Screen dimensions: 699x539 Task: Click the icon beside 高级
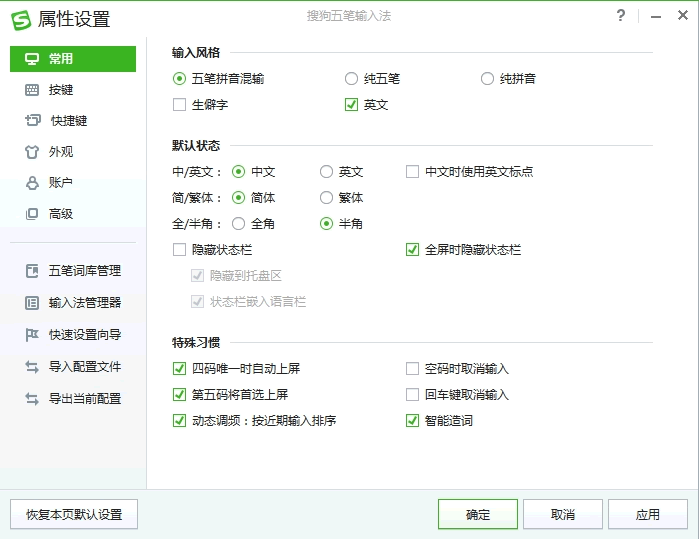(x=31, y=214)
